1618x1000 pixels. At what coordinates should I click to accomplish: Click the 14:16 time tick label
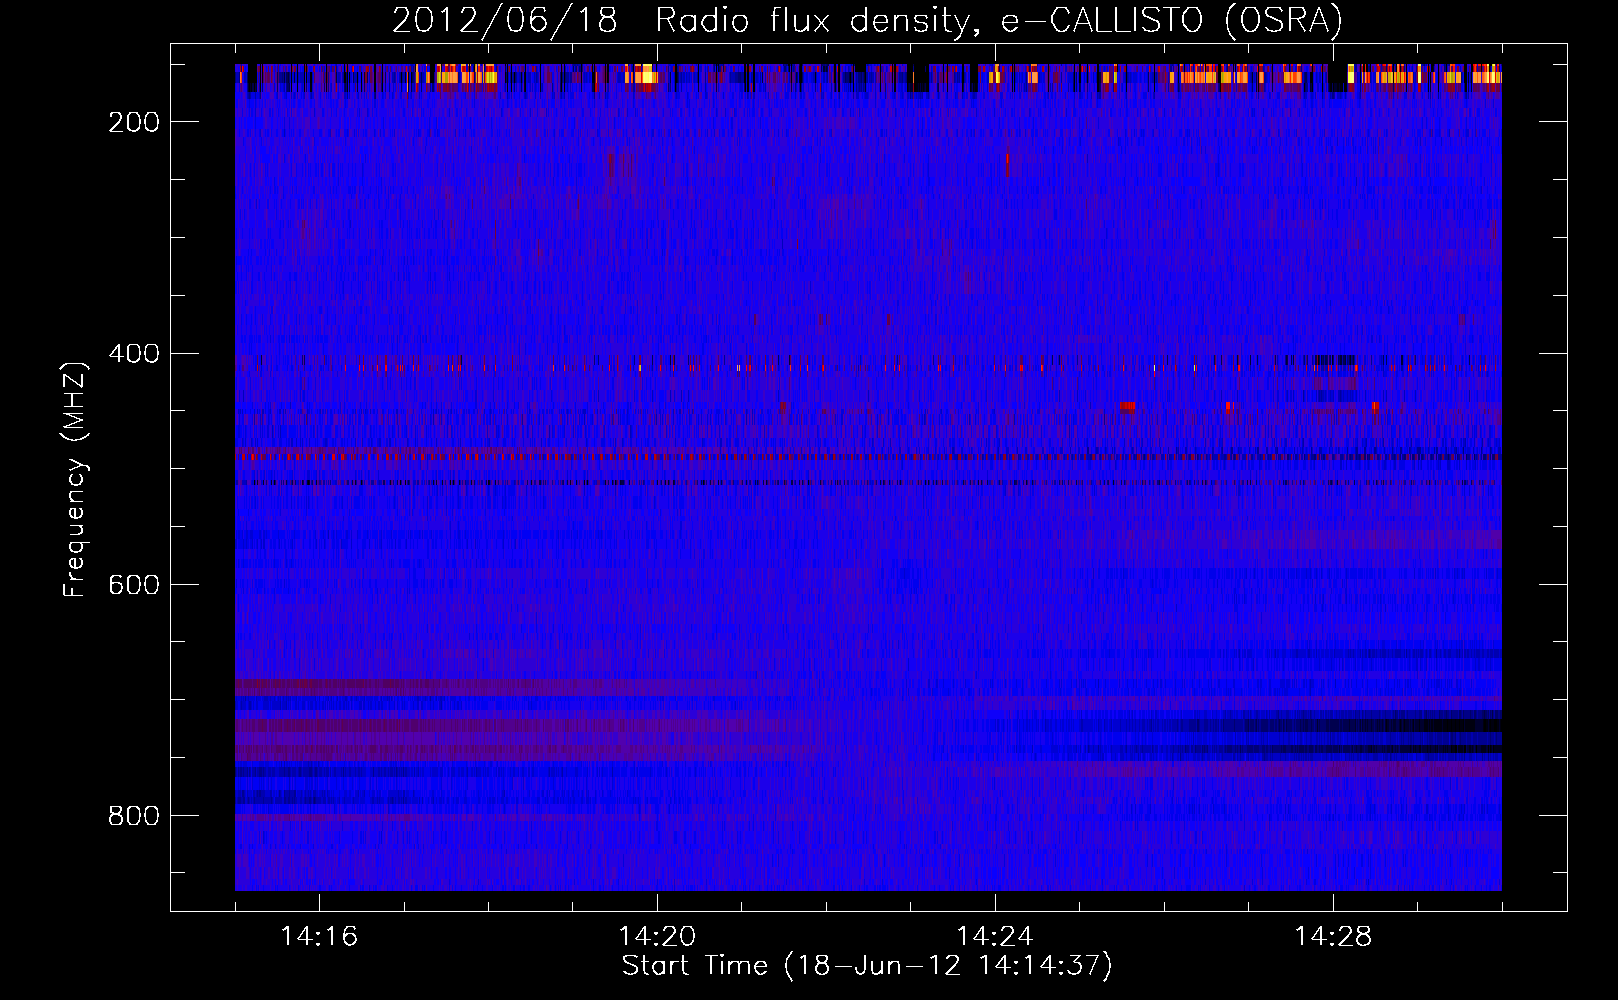319,937
